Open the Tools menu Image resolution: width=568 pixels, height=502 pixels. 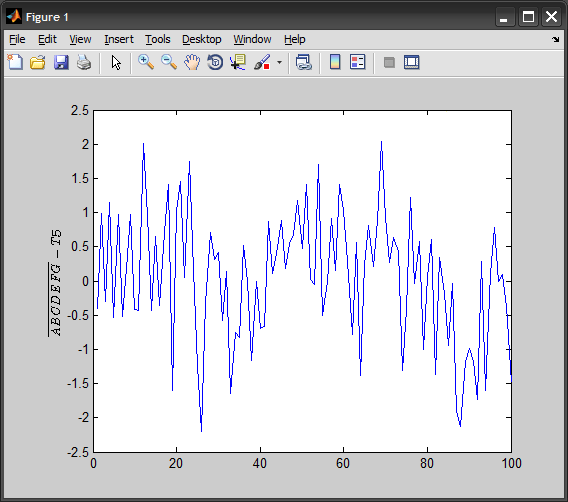click(x=158, y=39)
